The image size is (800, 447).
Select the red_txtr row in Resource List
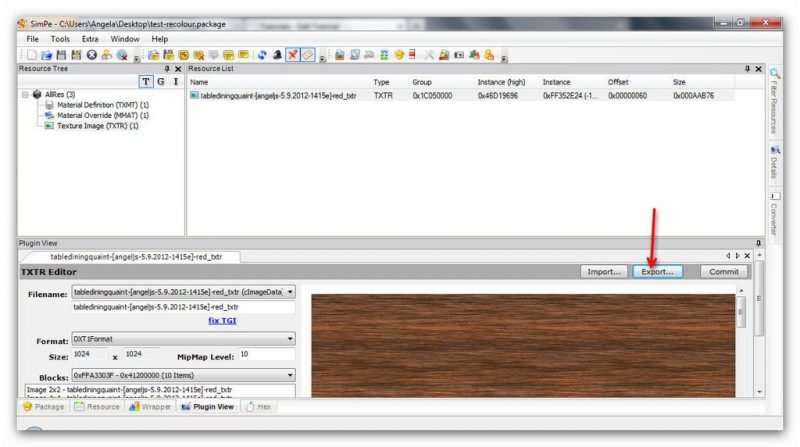click(462, 95)
